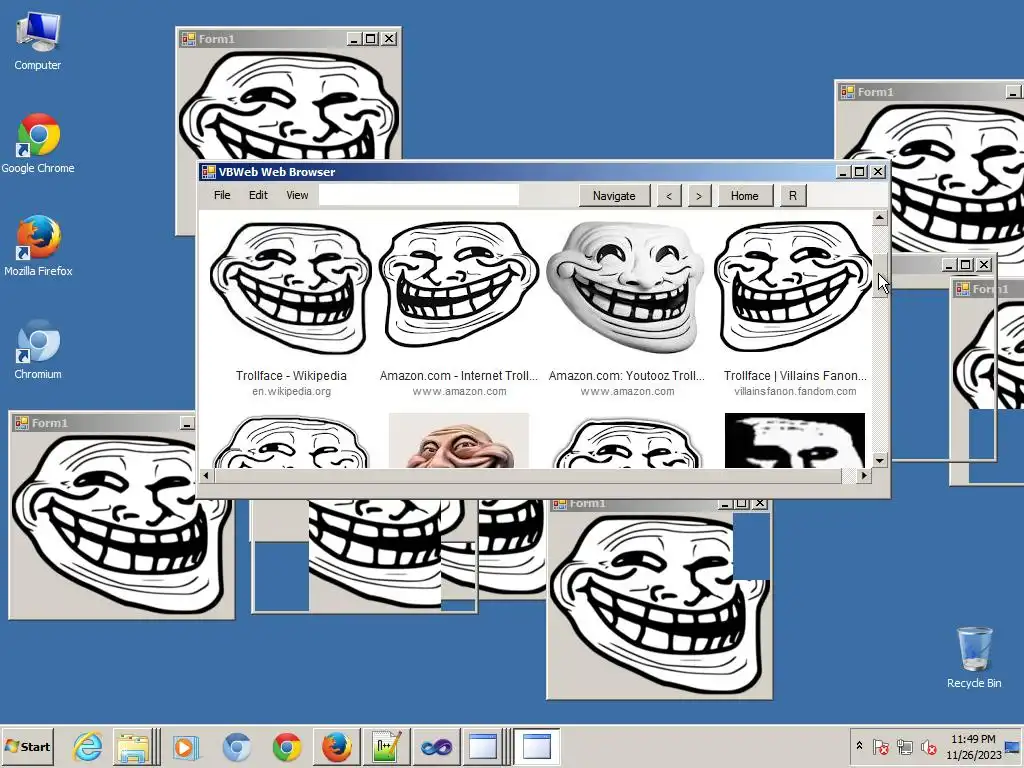Click the 'Trollface - Wikipedia' result title

291,376
